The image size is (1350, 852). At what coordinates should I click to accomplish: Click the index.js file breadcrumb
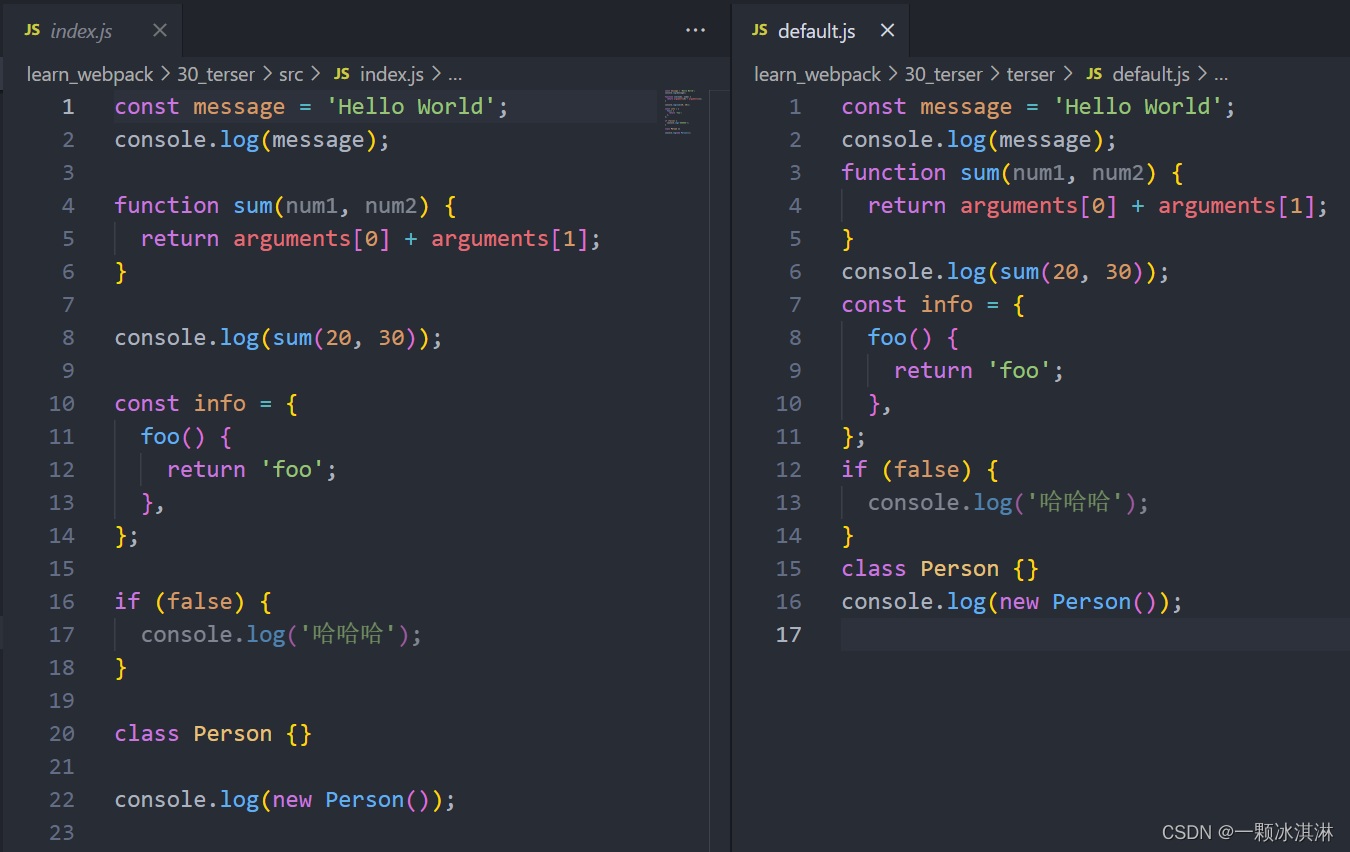(x=379, y=74)
